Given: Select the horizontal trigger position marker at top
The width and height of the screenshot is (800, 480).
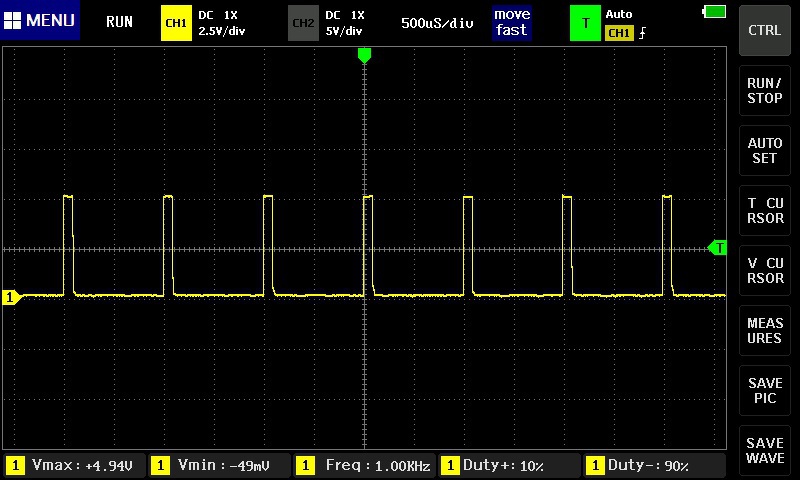Looking at the screenshot, I should (364, 55).
